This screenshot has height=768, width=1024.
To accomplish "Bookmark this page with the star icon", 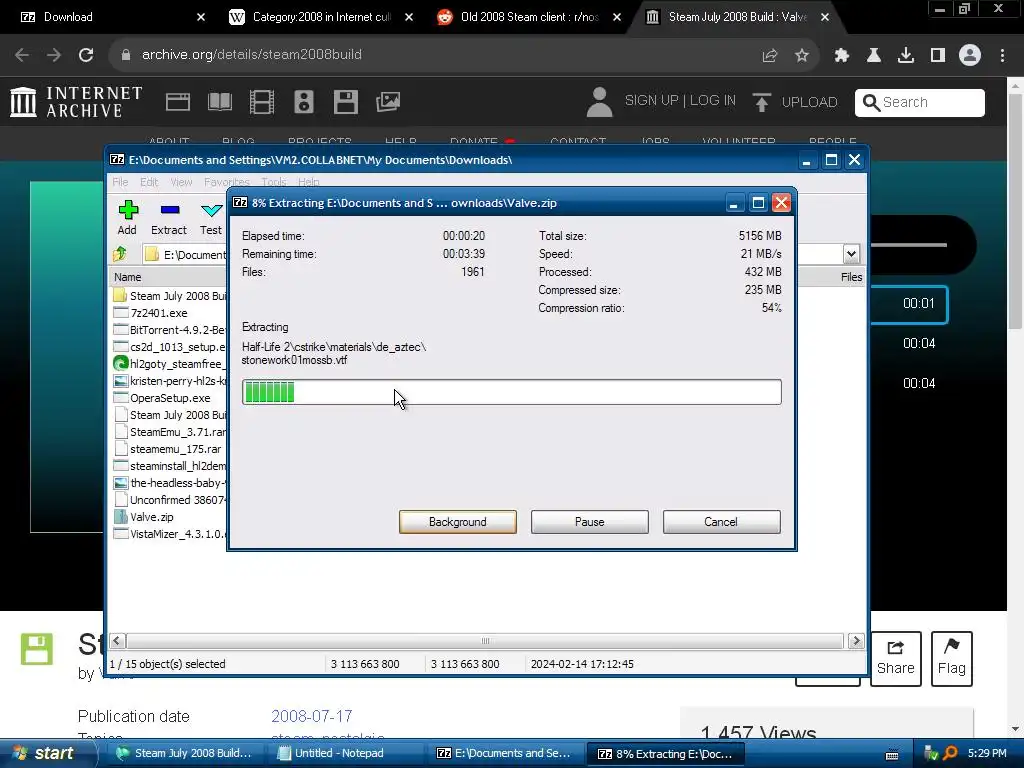I will (x=802, y=55).
